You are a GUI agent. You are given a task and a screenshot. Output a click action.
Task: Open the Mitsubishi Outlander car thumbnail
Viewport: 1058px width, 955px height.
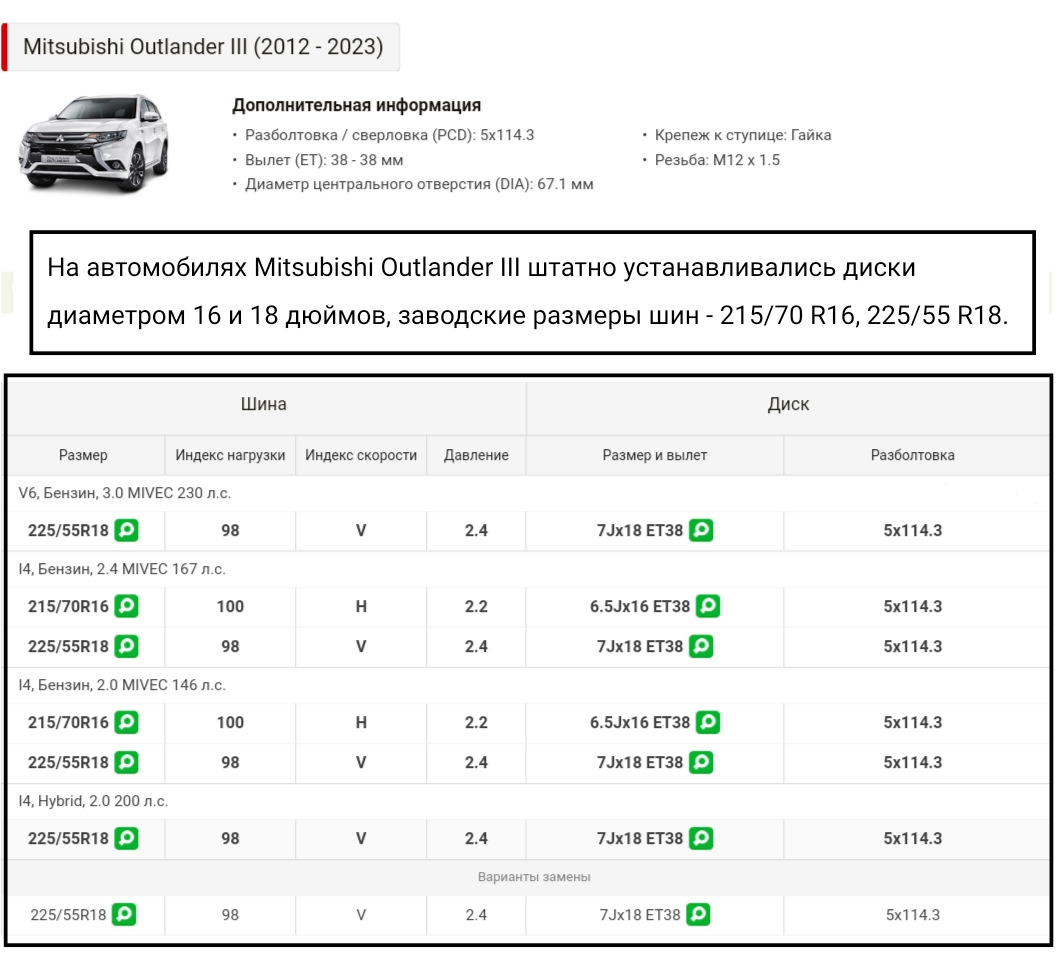pyautogui.click(x=94, y=143)
